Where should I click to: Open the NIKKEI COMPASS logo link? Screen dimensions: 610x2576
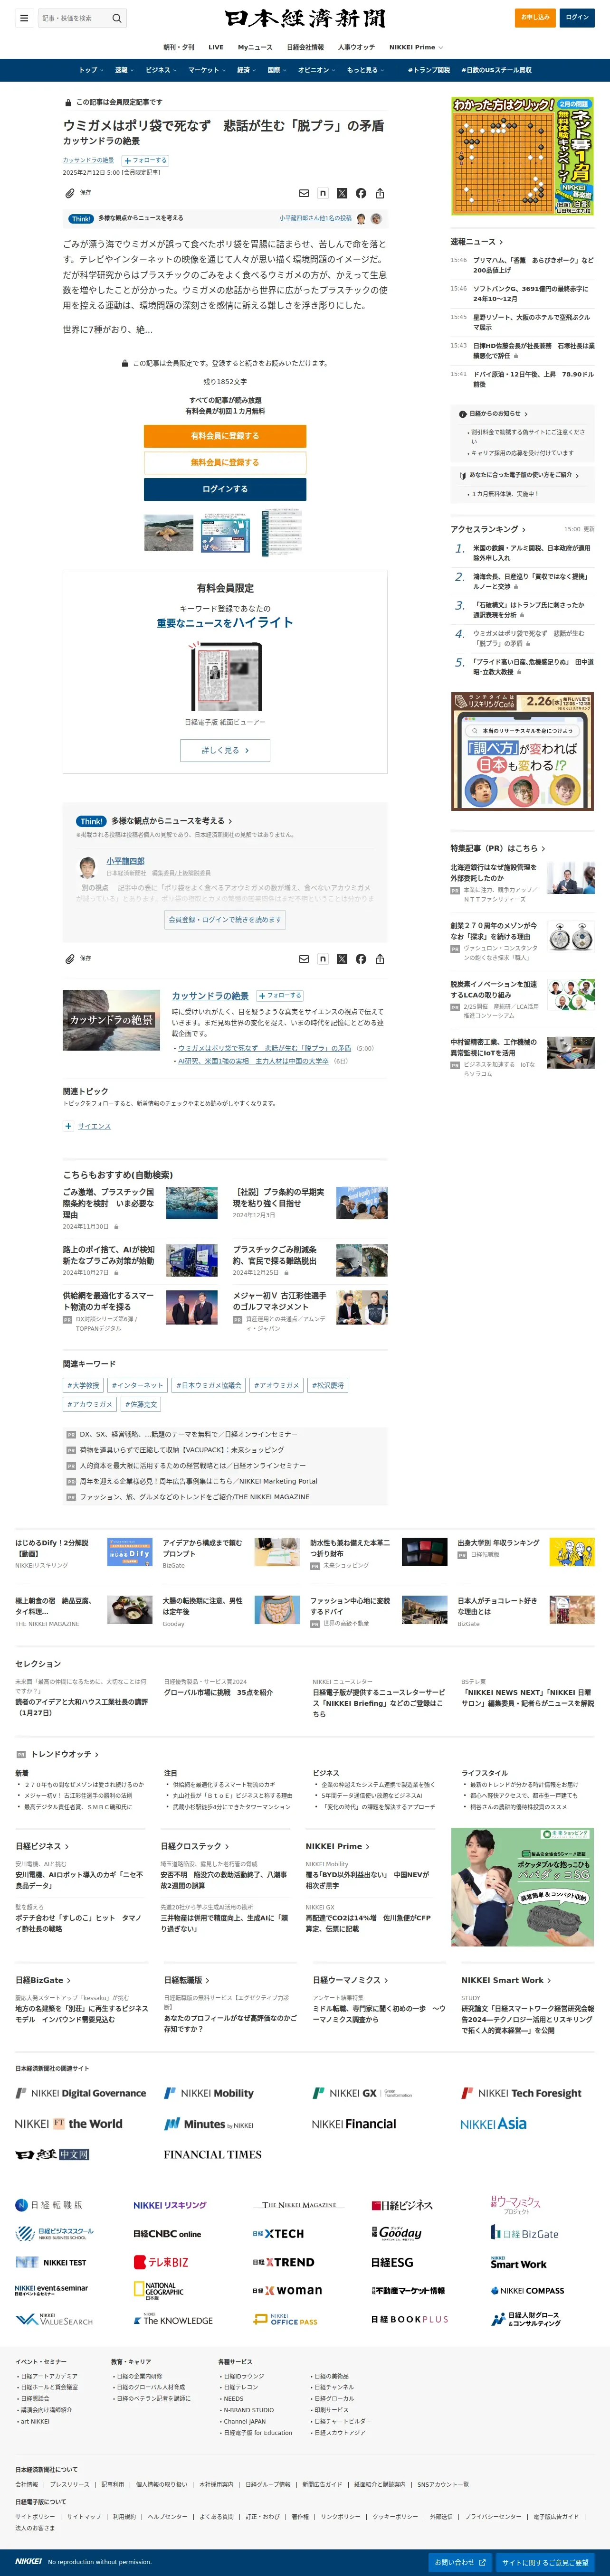click(527, 2290)
